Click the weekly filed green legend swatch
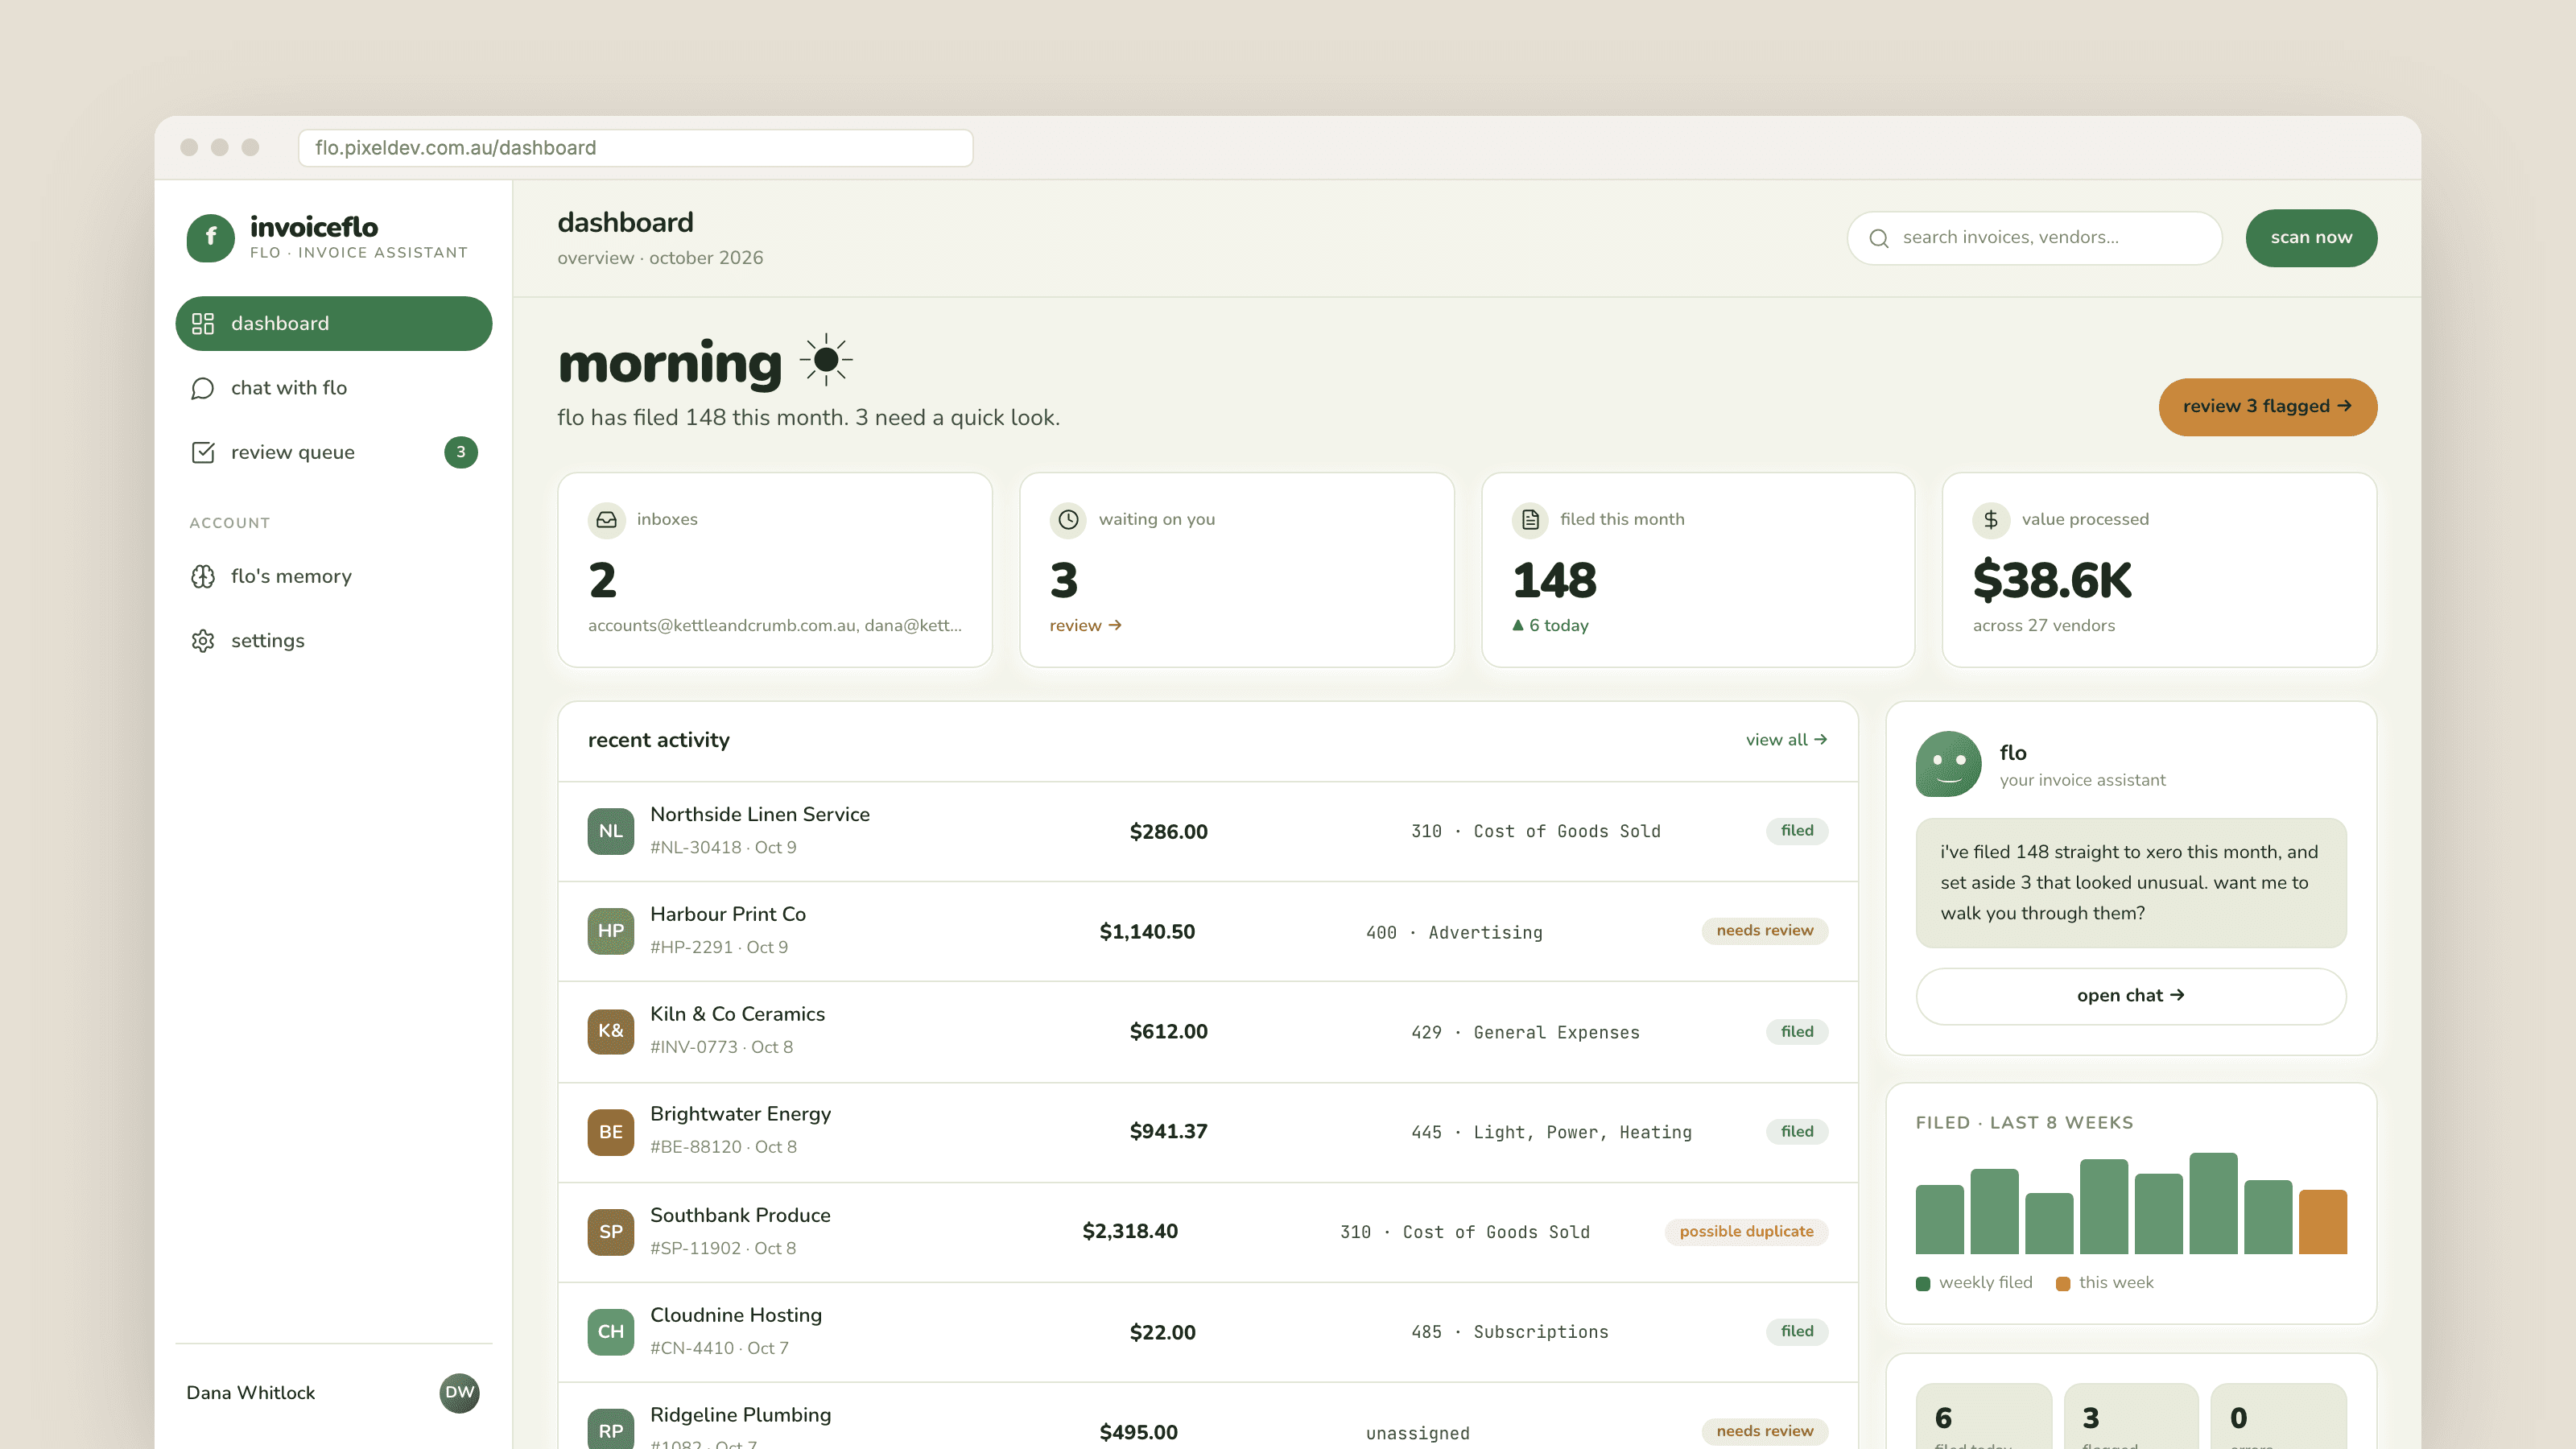The image size is (2576, 1449). [1922, 1284]
